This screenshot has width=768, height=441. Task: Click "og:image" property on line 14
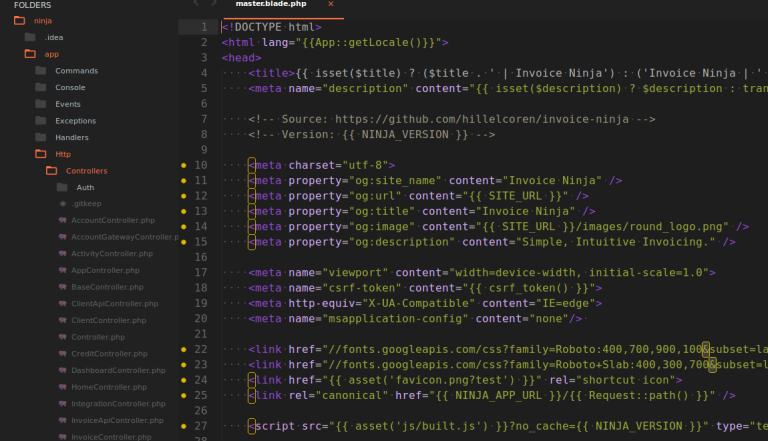[382, 226]
